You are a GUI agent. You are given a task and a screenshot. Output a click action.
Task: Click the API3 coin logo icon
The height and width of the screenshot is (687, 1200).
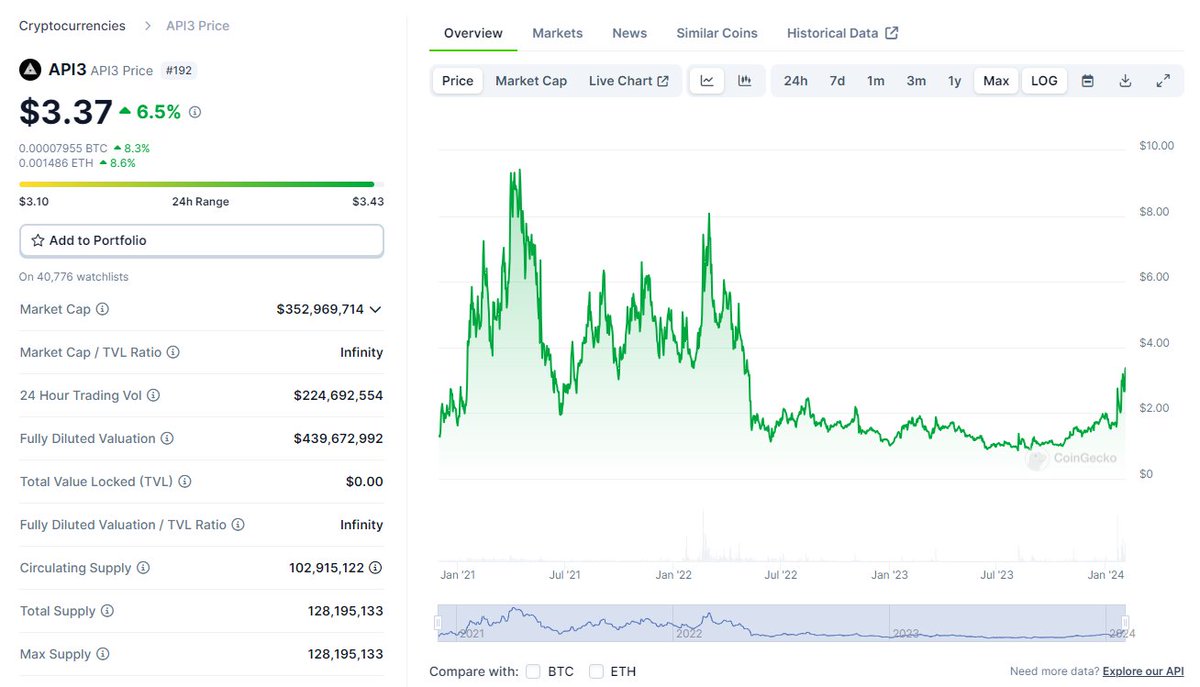(30, 70)
